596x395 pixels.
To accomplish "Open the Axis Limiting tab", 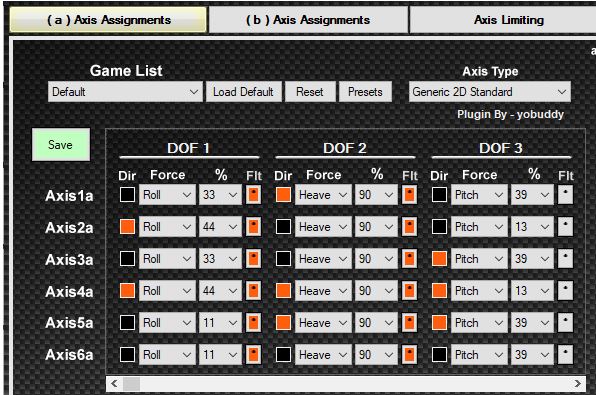I will pyautogui.click(x=503, y=20).
